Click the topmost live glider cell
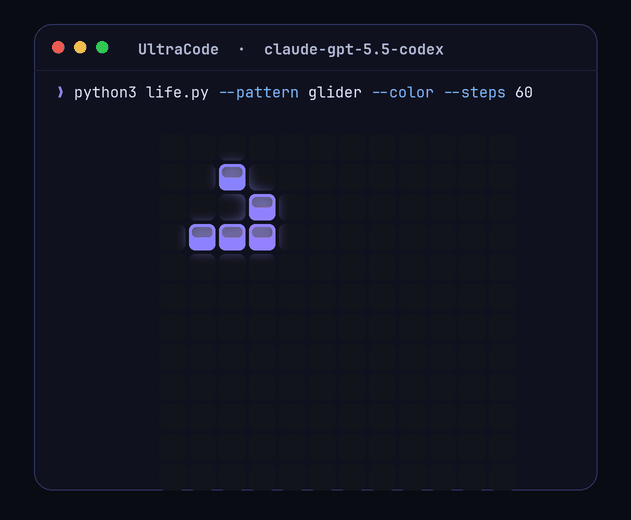631x520 pixels. click(x=232, y=177)
